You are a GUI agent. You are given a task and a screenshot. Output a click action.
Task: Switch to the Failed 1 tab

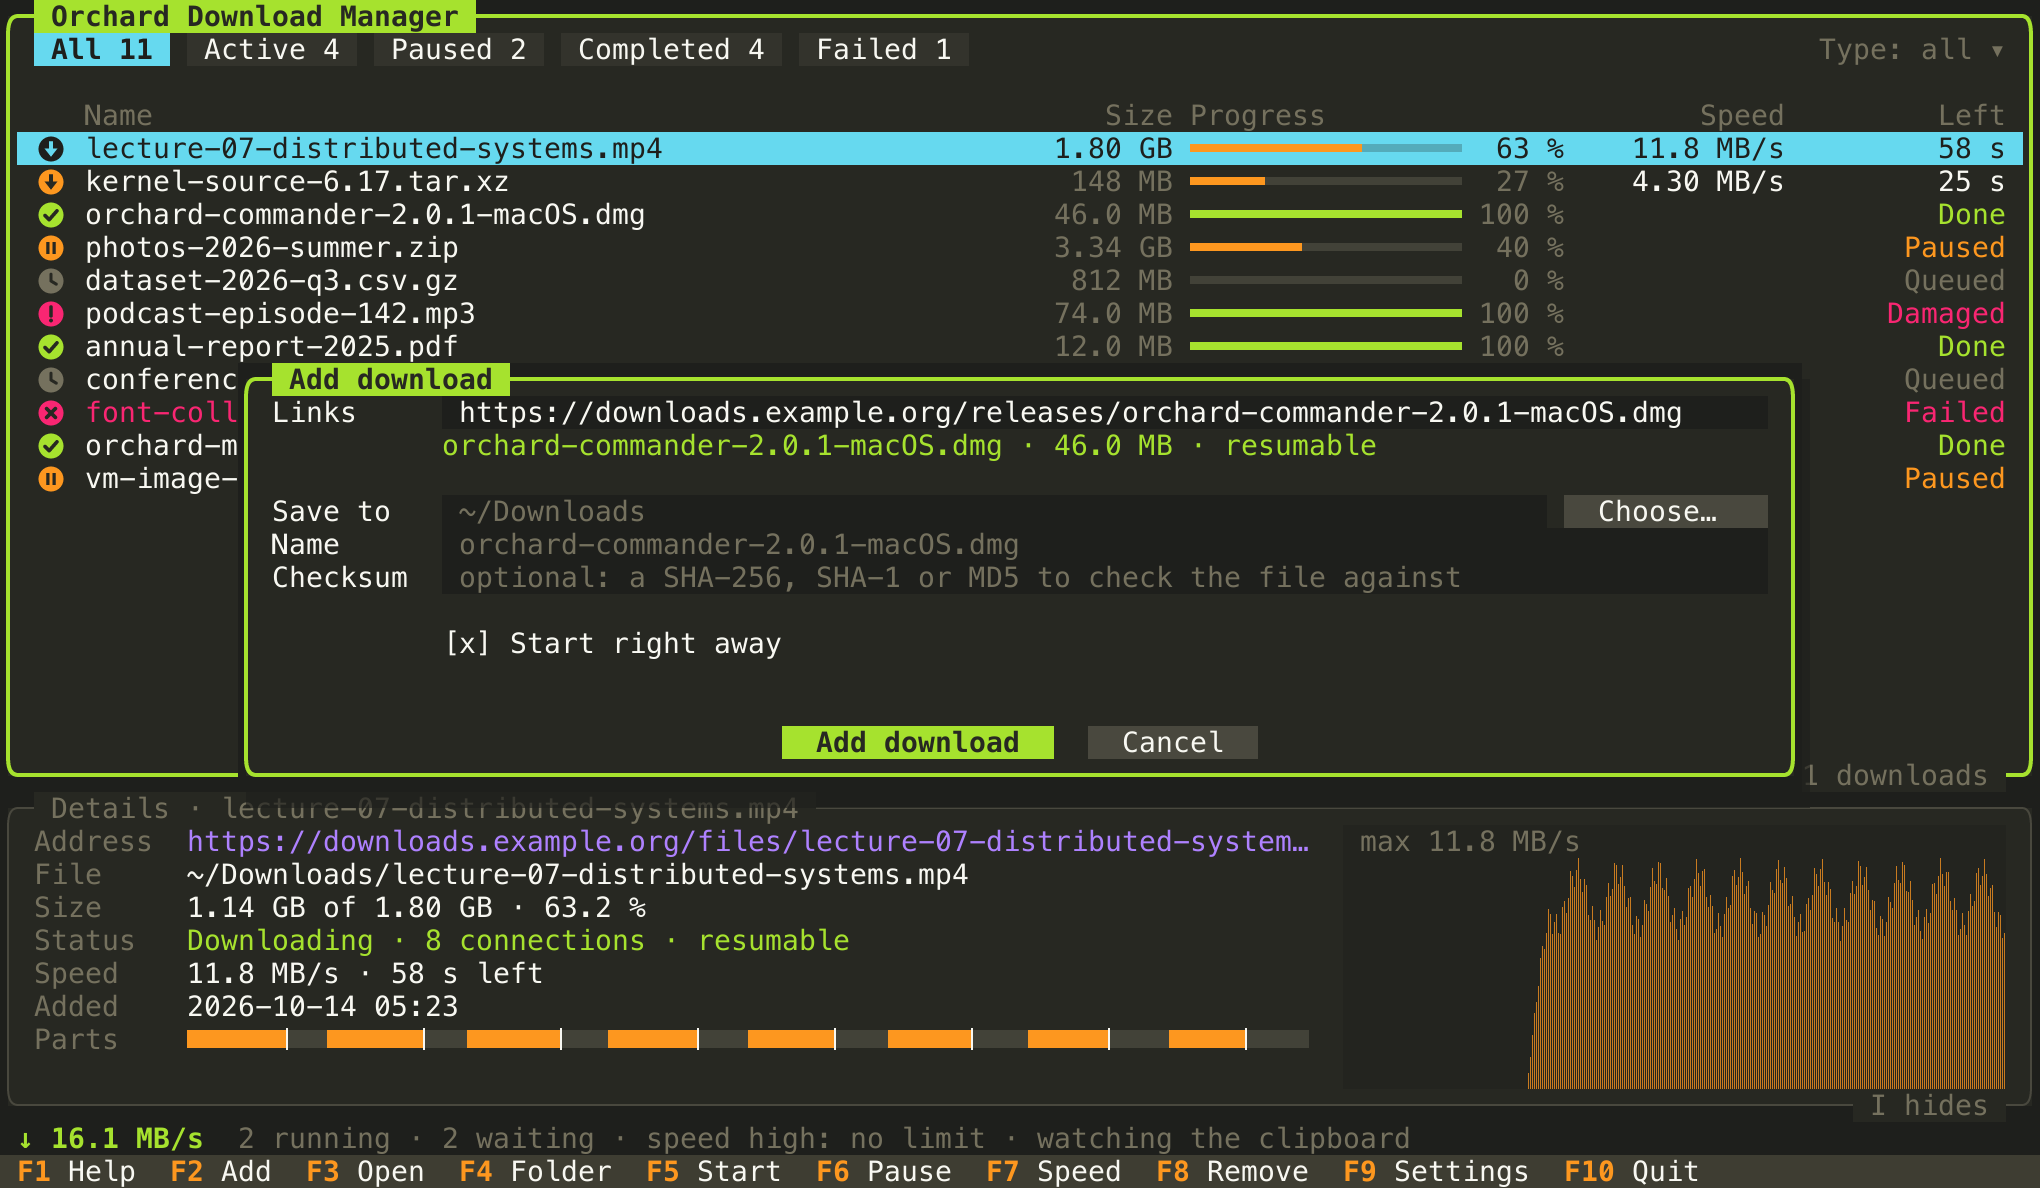884,50
